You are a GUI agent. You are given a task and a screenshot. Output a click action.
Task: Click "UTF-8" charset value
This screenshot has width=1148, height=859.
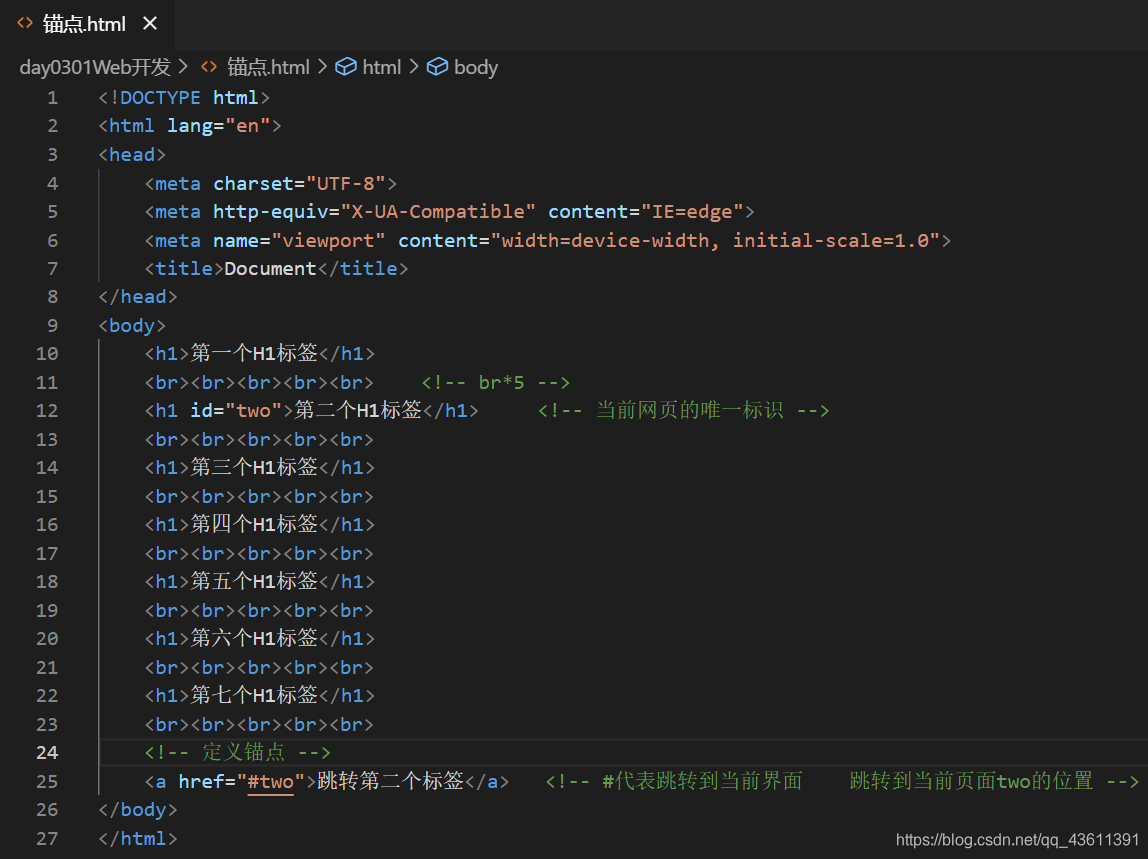[x=346, y=183]
